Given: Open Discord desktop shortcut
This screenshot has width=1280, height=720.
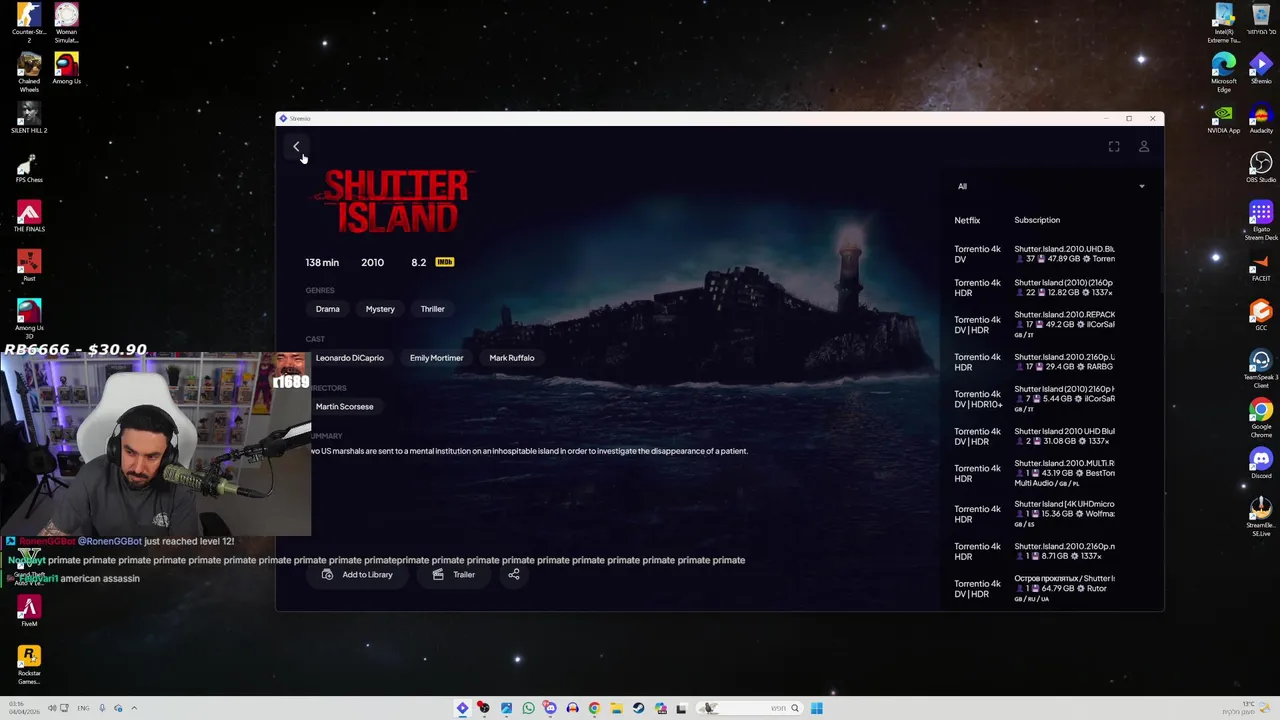Looking at the screenshot, I should click(x=1261, y=463).
